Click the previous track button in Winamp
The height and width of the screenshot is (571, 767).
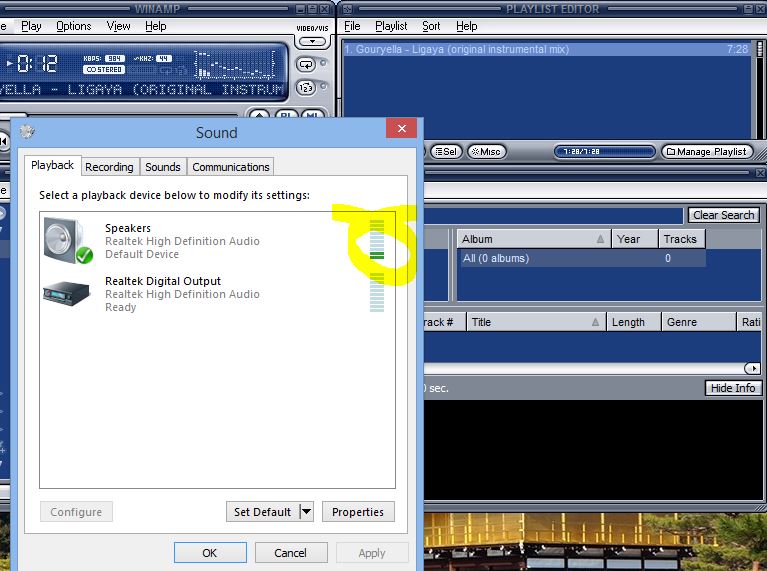point(4,142)
